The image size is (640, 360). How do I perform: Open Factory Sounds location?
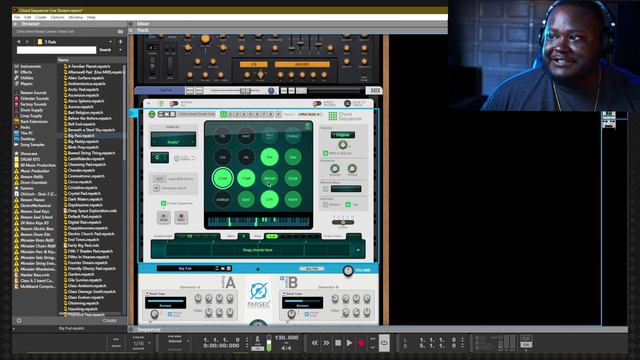coord(33,104)
